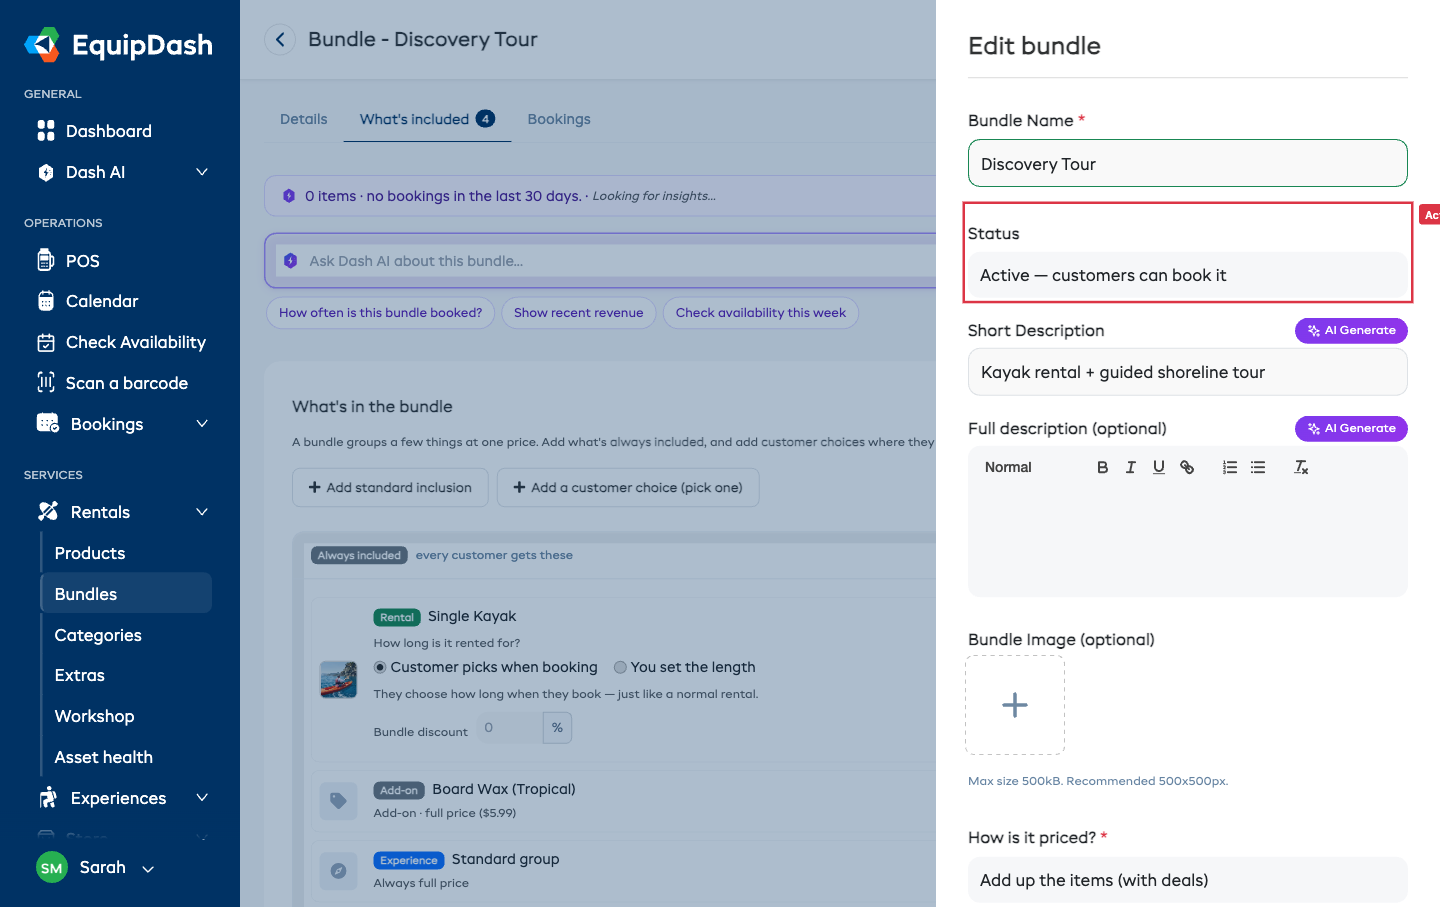Click the Rentals tools icon
The width and height of the screenshot is (1440, 907).
(x=48, y=511)
